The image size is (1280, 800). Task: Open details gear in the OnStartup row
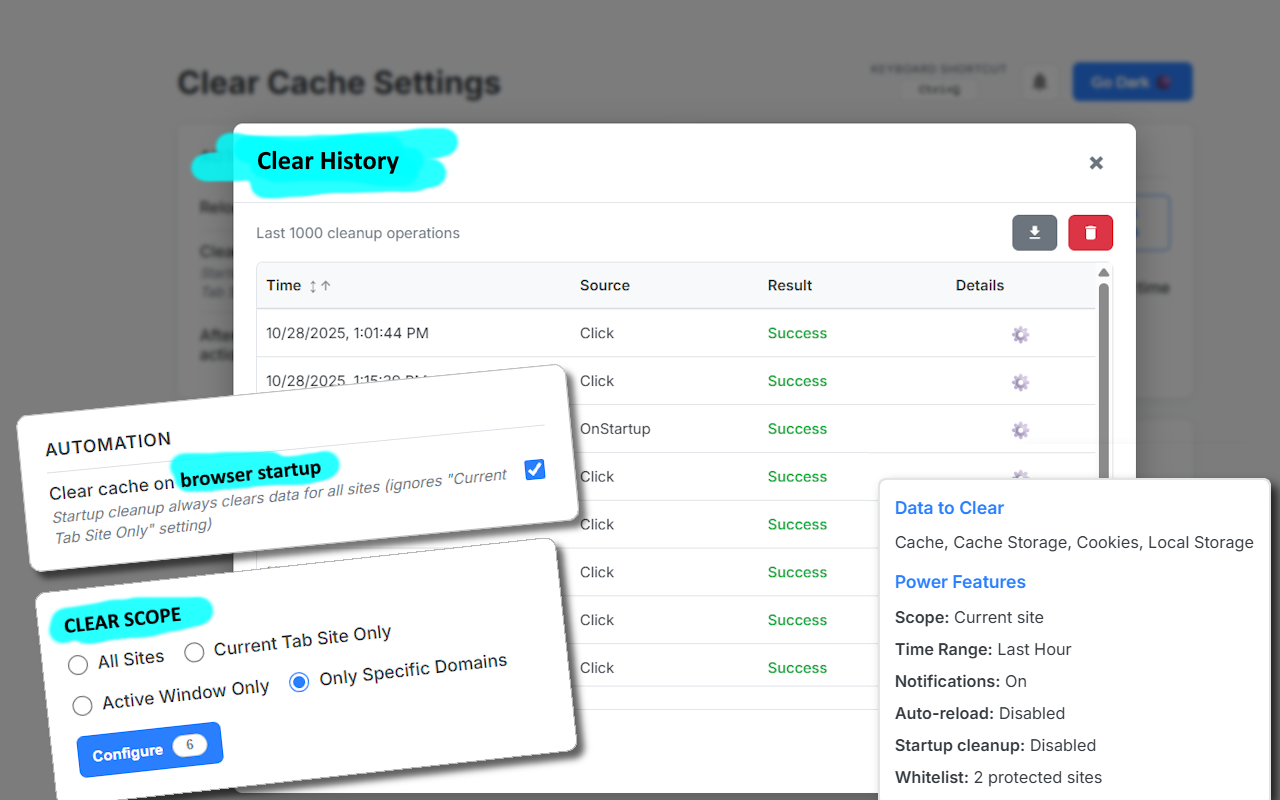[x=1020, y=430]
